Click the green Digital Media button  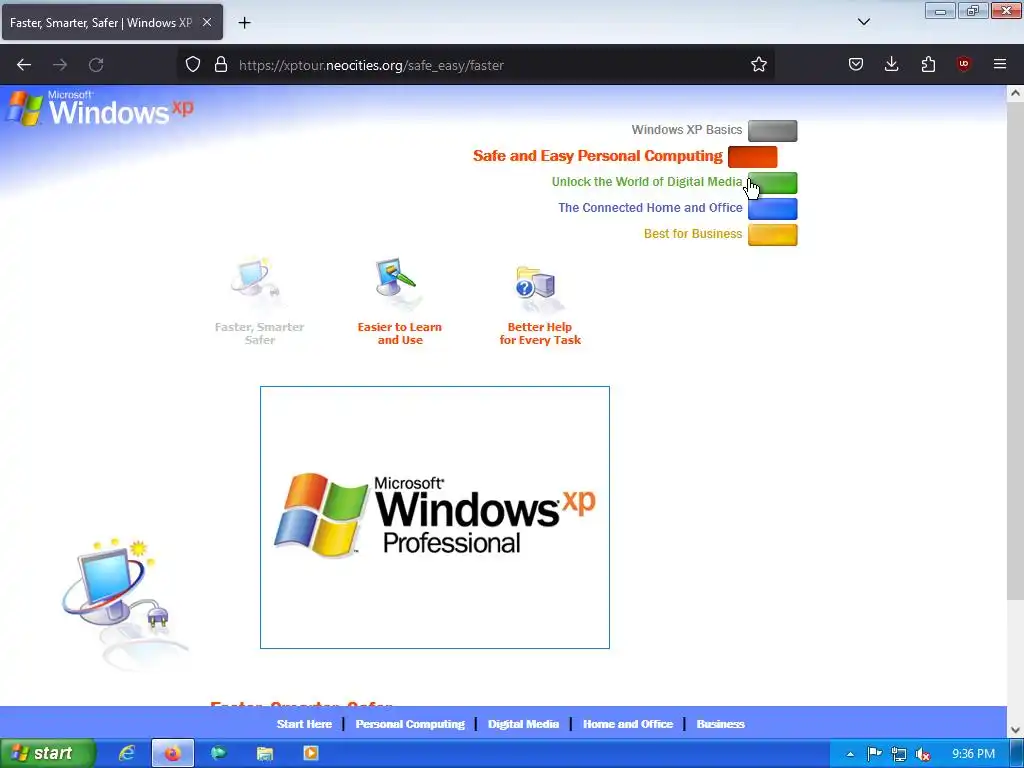click(x=772, y=183)
